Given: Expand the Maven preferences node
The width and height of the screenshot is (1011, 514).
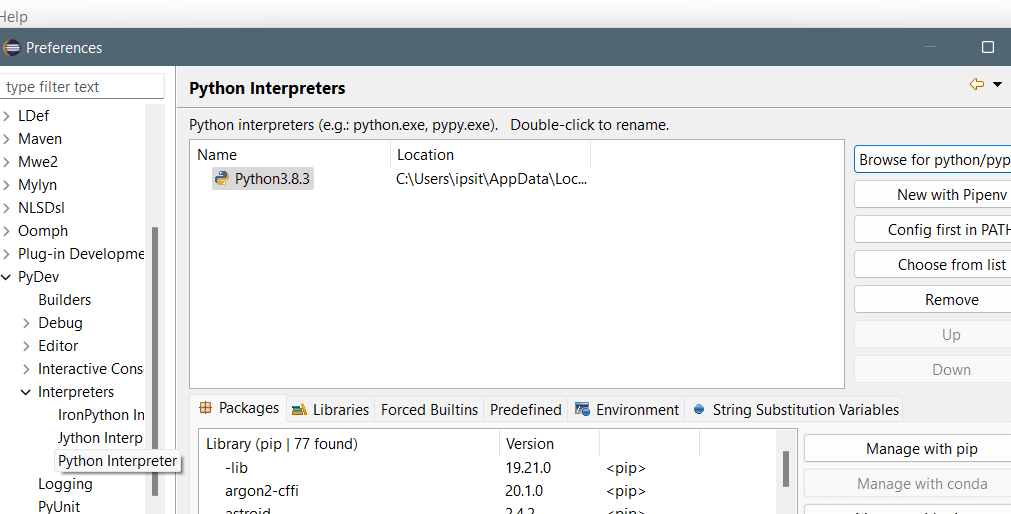Looking at the screenshot, I should [7, 139].
